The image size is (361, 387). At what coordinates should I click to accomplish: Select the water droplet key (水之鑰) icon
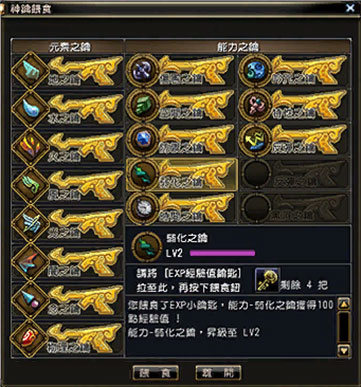(x=30, y=109)
